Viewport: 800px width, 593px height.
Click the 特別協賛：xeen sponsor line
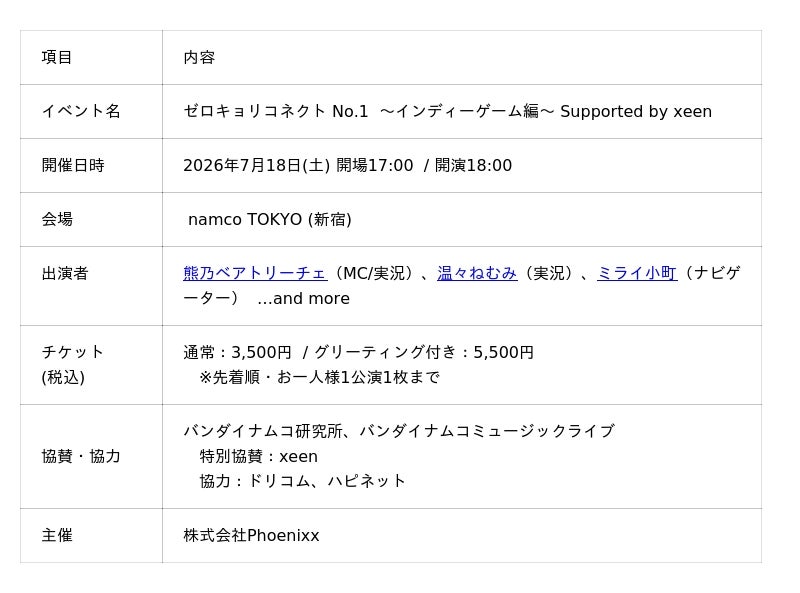(x=259, y=456)
